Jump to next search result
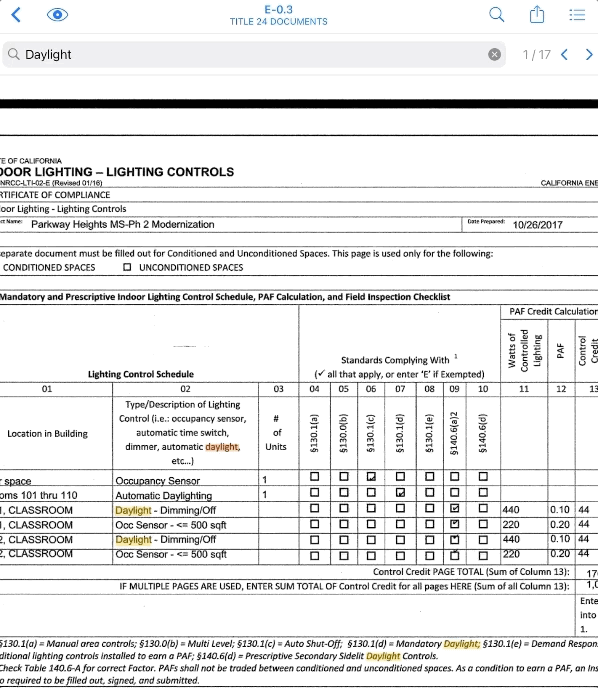The width and height of the screenshot is (598, 688). point(589,54)
